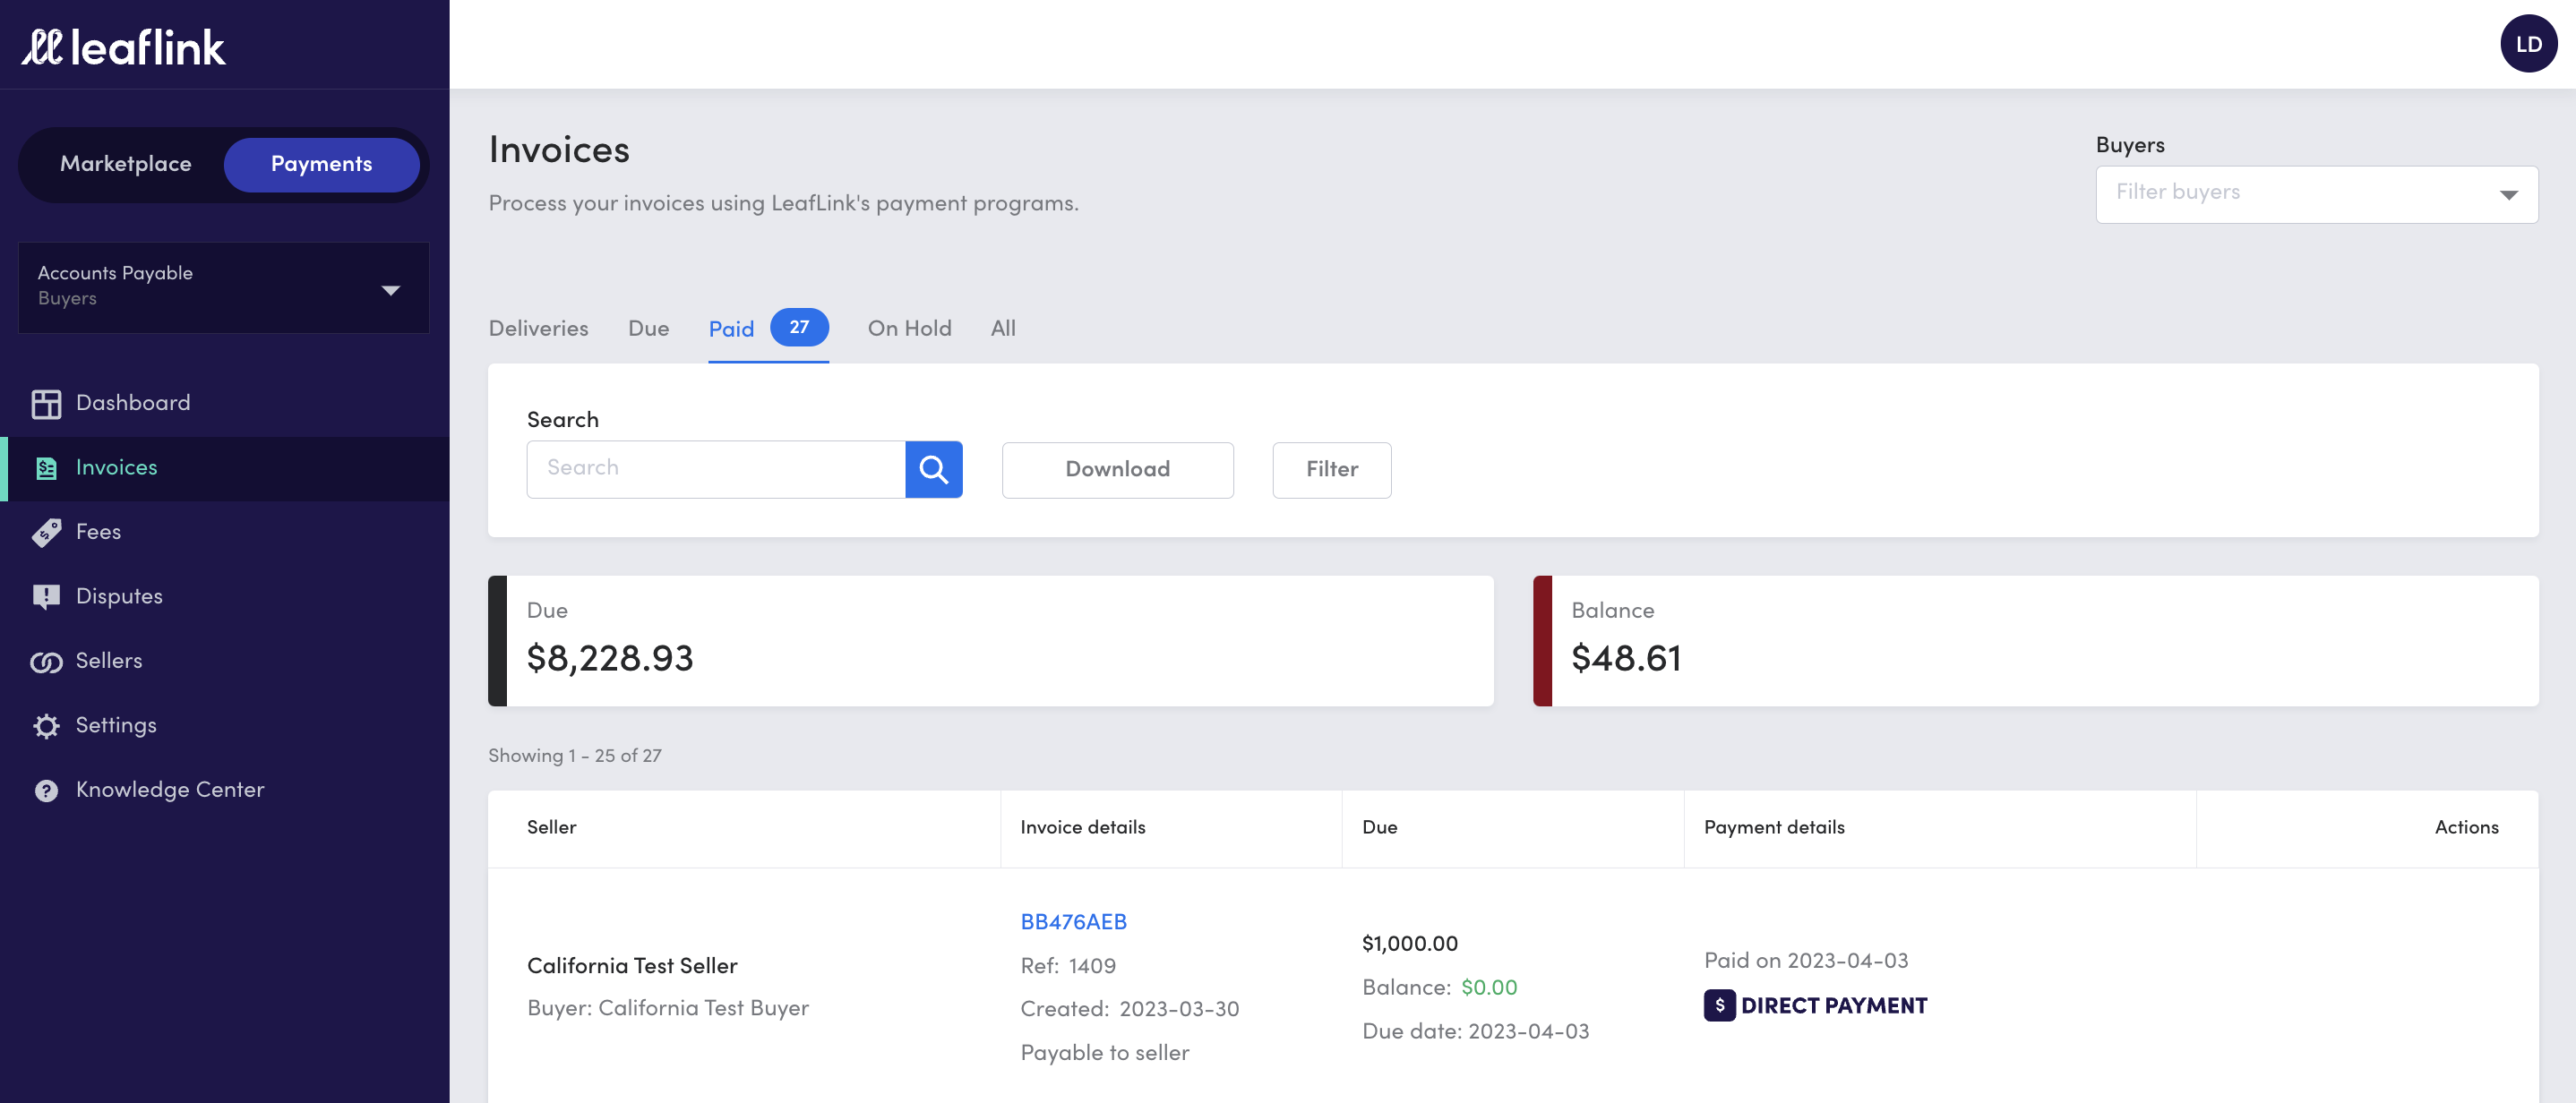Open the On Hold tab
This screenshot has height=1103, width=2576.
pos(909,328)
